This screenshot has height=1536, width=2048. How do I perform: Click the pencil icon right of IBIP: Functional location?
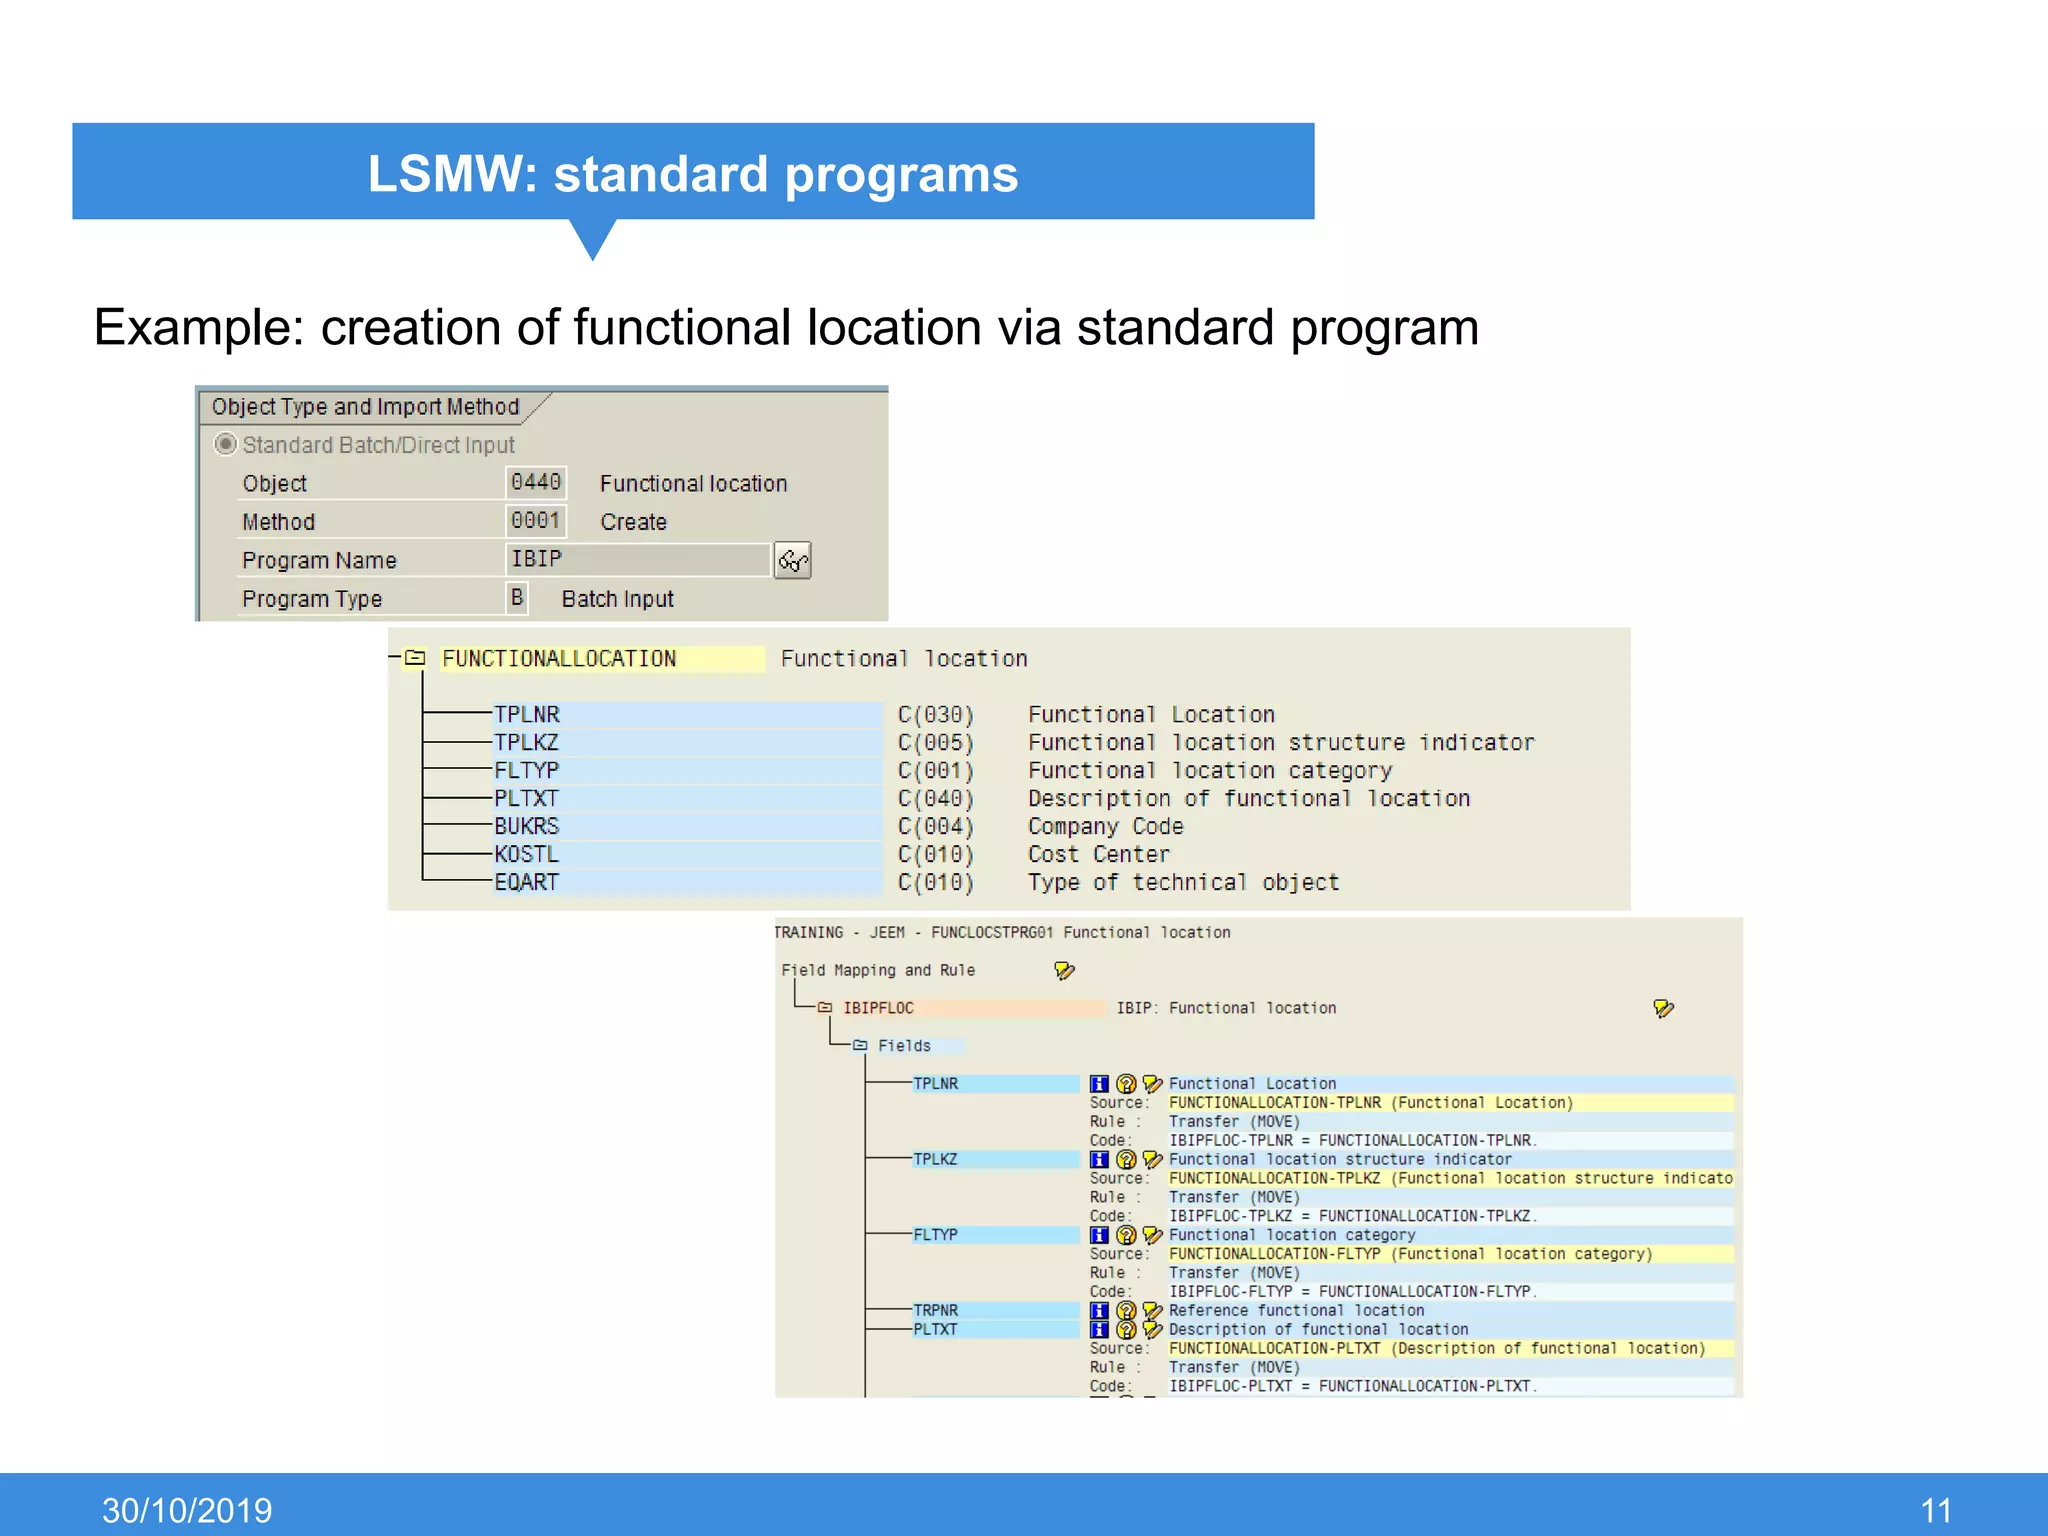coord(1663,1008)
